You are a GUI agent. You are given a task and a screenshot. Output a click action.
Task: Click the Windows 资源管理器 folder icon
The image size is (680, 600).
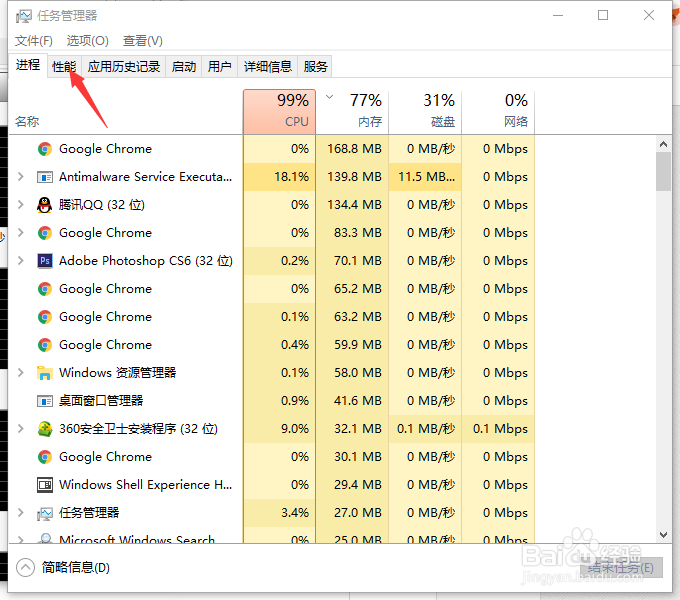(44, 373)
